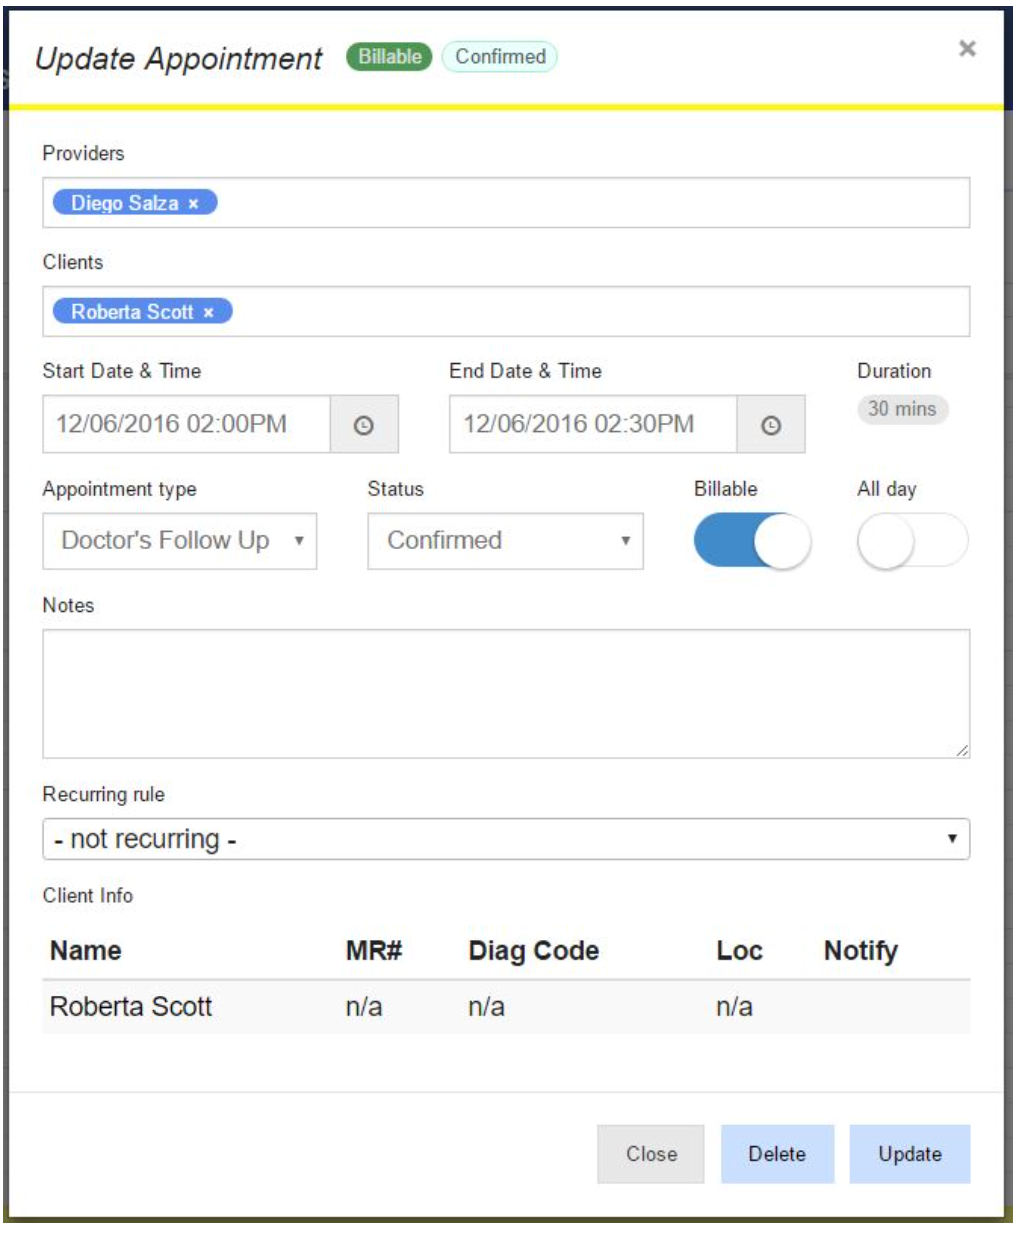Remove Roberta Scott from clients
The width and height of the screenshot is (1024, 1234).
[209, 312]
